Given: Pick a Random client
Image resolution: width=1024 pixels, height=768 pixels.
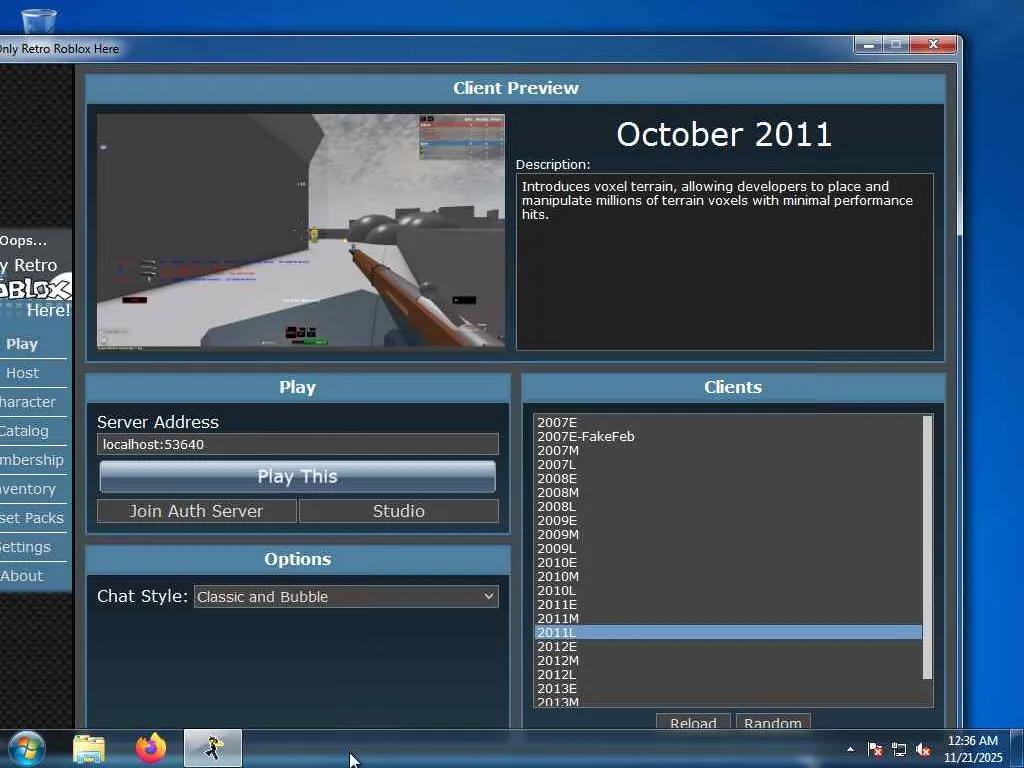Looking at the screenshot, I should (773, 721).
